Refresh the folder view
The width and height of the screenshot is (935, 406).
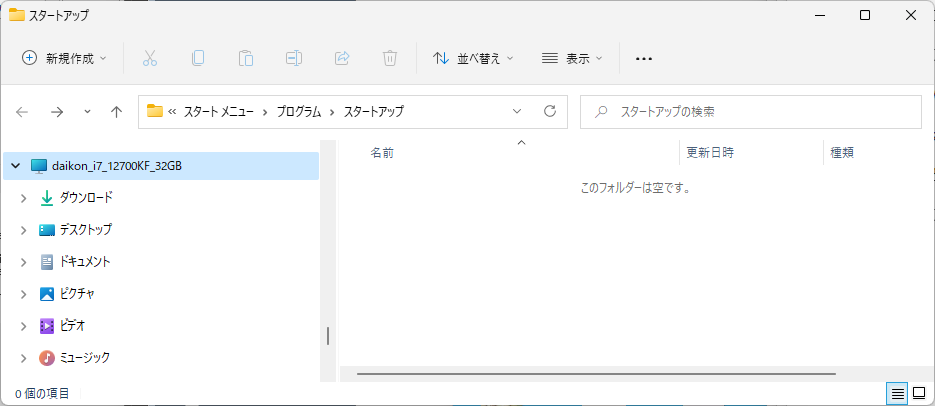tap(550, 111)
